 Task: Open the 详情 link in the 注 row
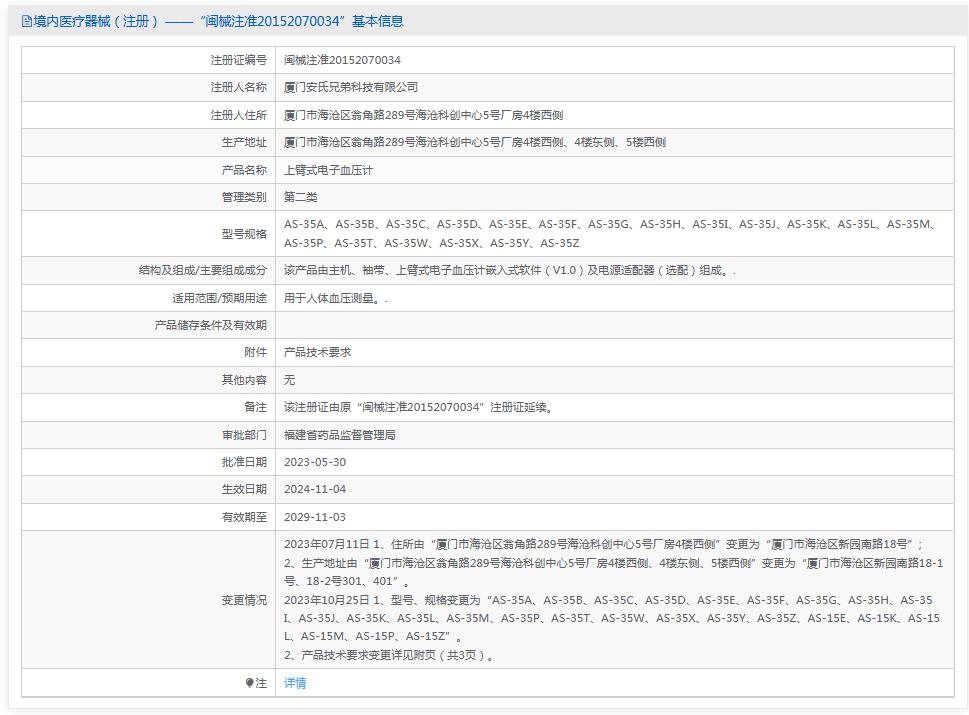[x=295, y=683]
